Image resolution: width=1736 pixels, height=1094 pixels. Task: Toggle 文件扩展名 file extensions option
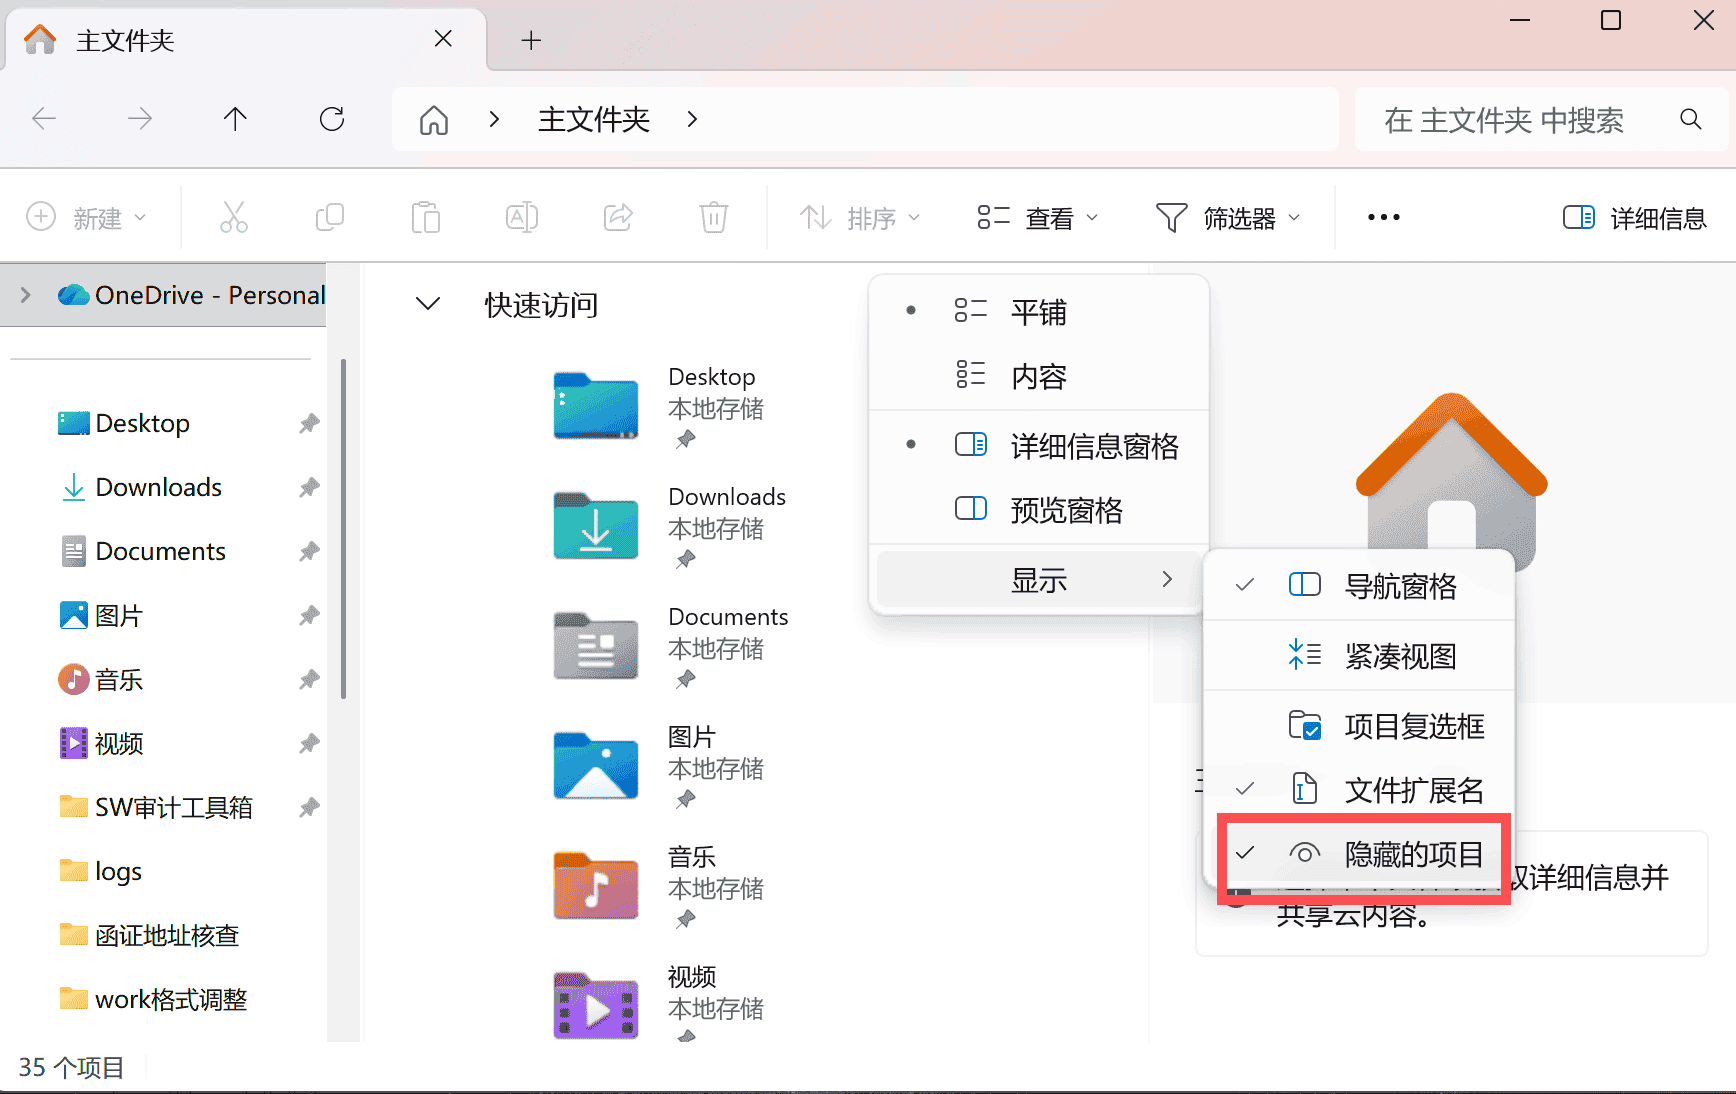tap(1360, 790)
